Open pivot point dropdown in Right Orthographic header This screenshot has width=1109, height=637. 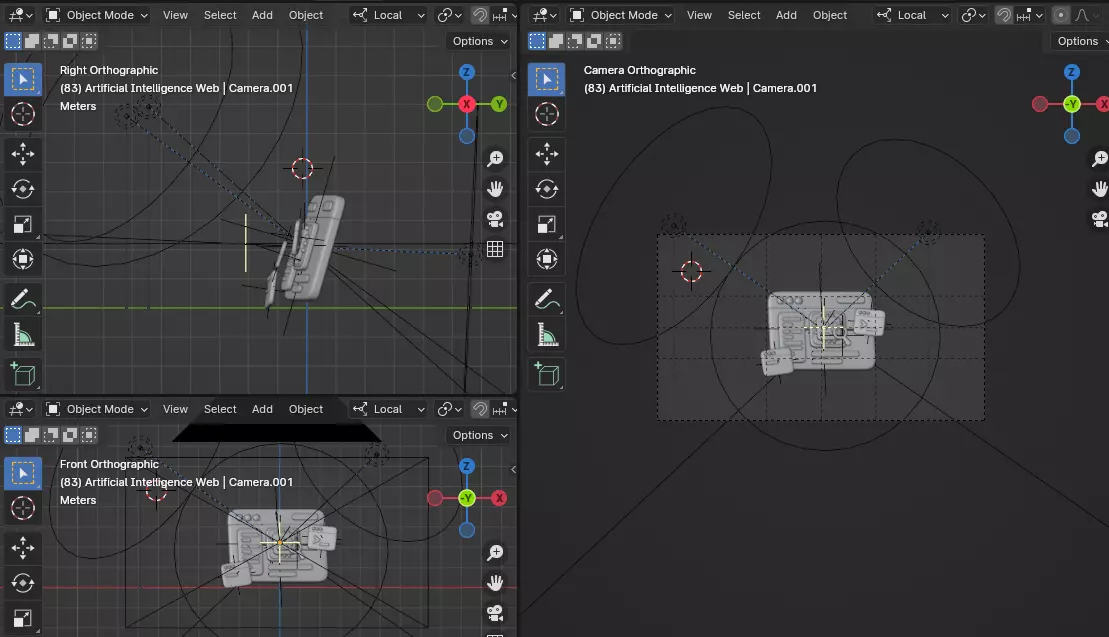tap(450, 15)
